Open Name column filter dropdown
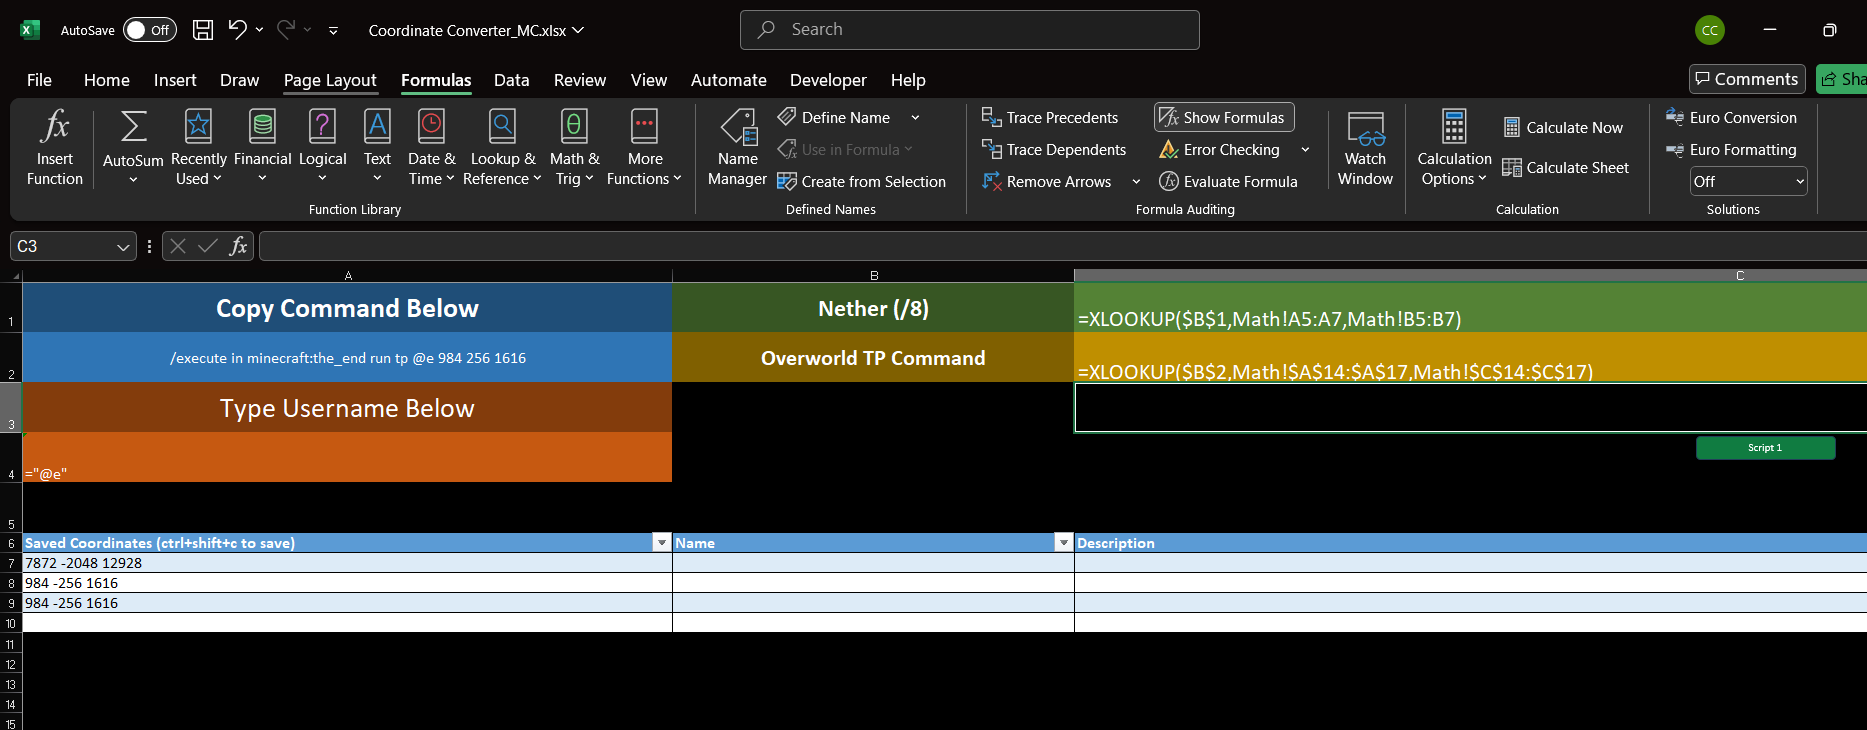This screenshot has height=730, width=1867. click(1063, 542)
